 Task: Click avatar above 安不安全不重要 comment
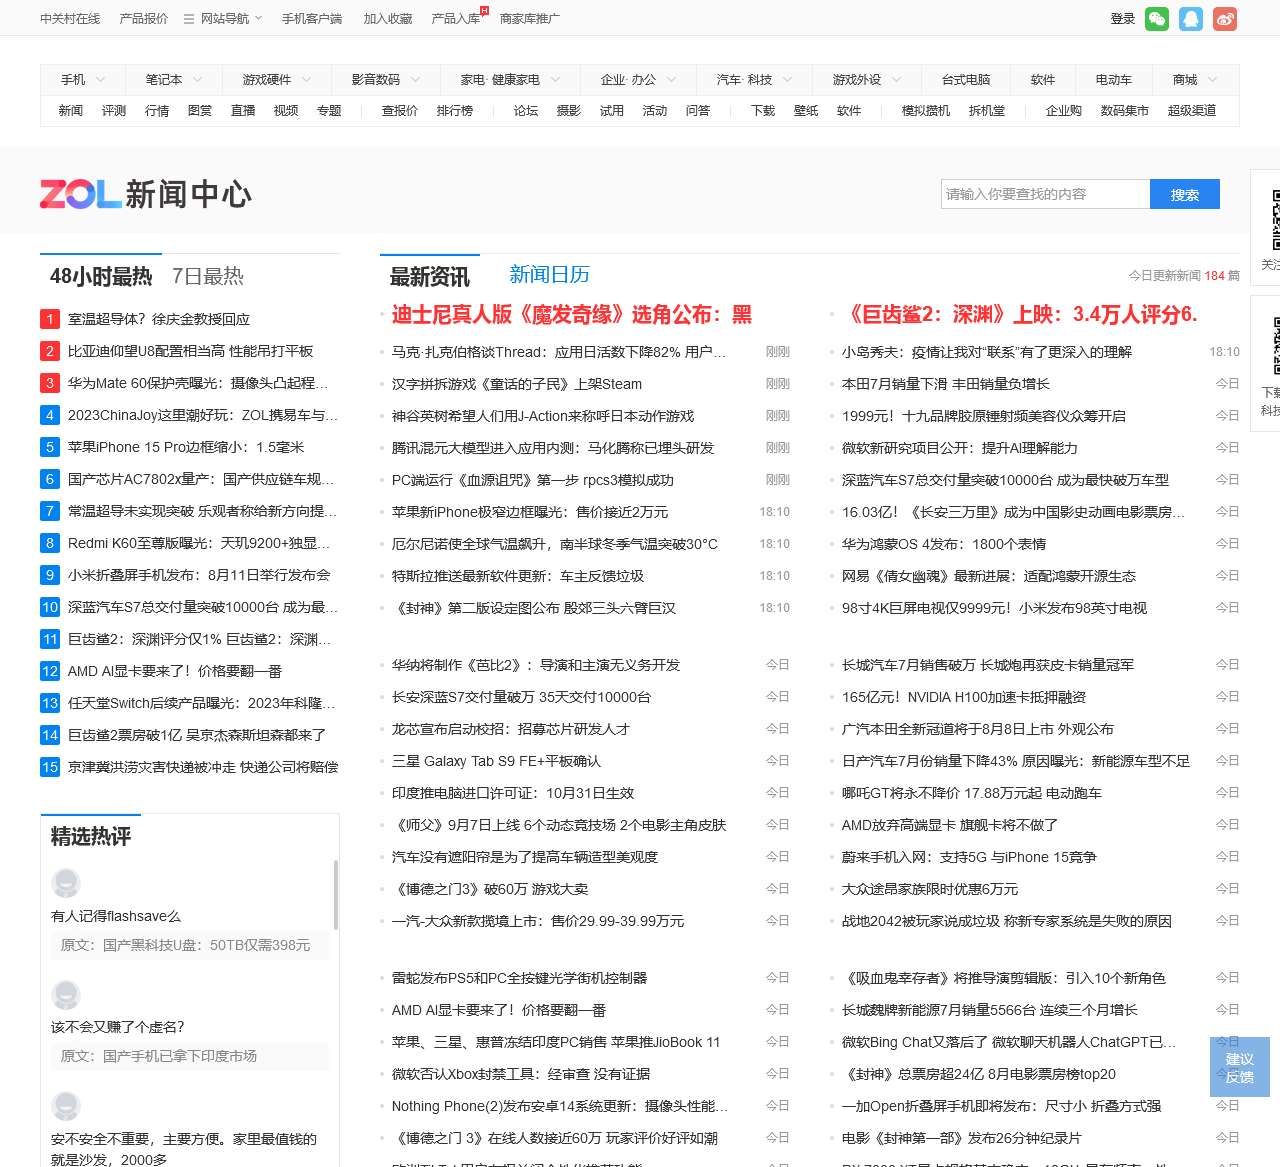tap(66, 1105)
